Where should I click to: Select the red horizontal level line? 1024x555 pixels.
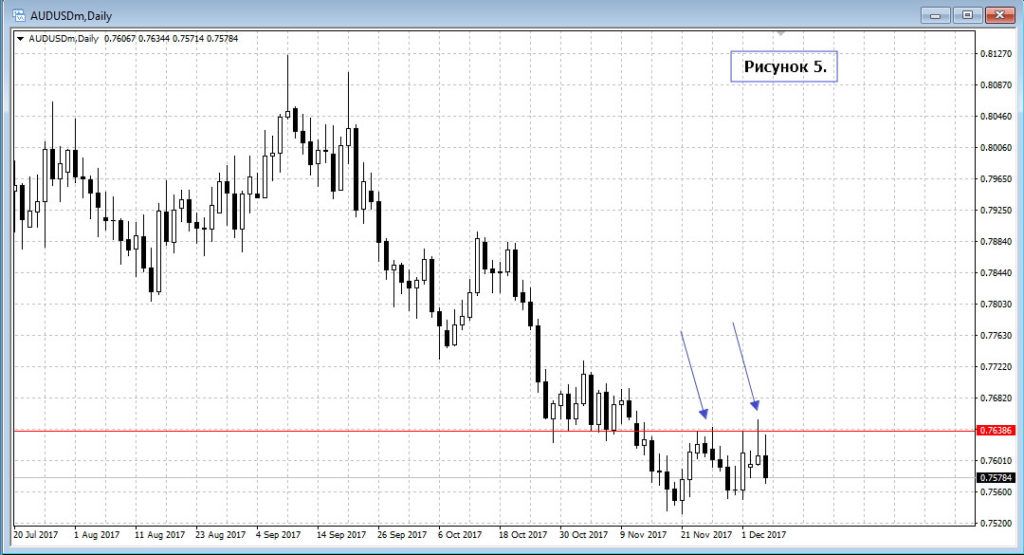point(300,430)
